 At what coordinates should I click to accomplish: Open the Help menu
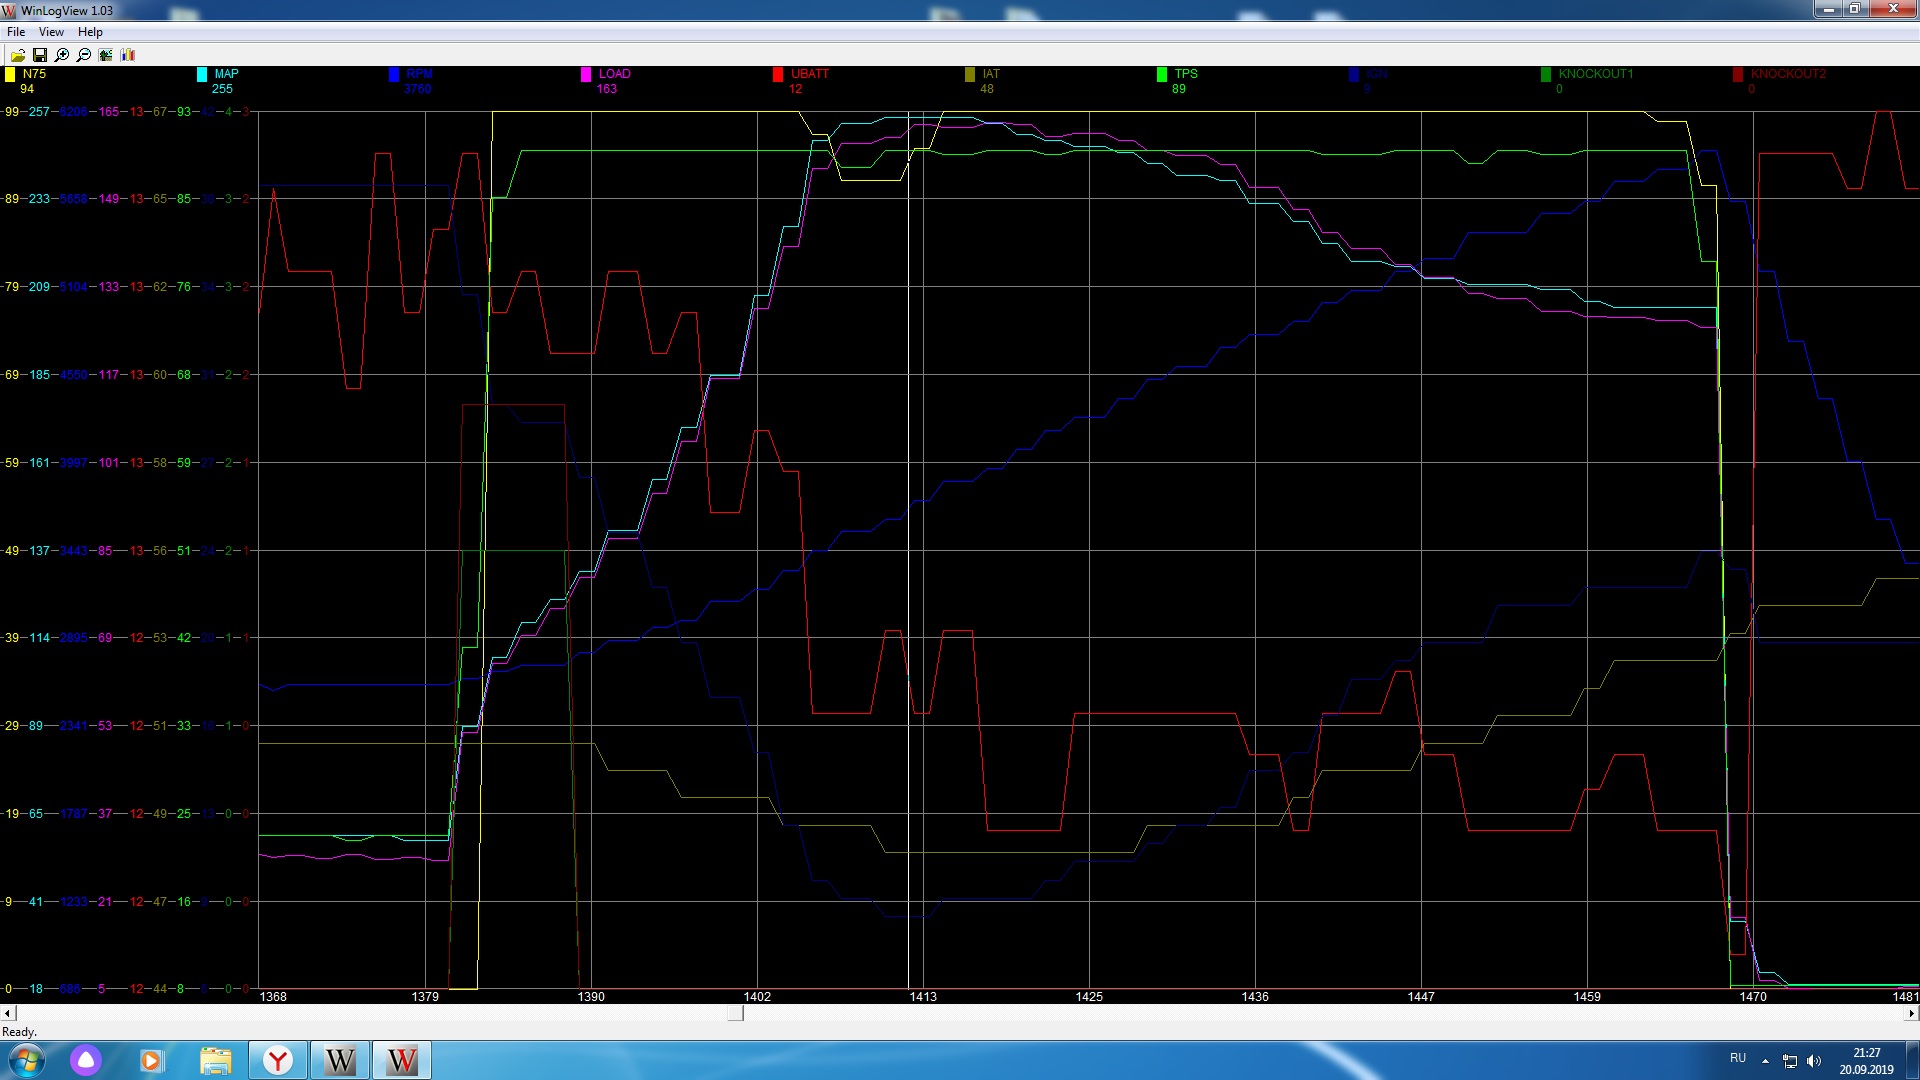[x=90, y=32]
